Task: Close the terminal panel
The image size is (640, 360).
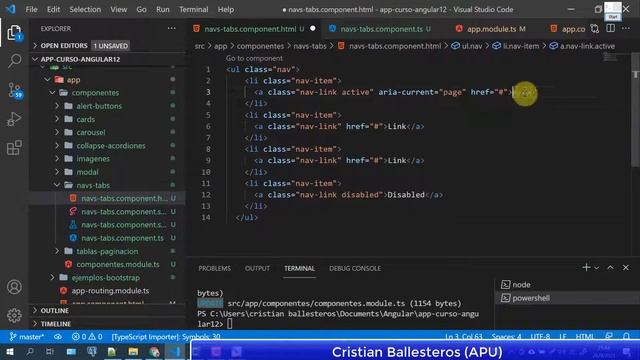Action: click(x=626, y=268)
